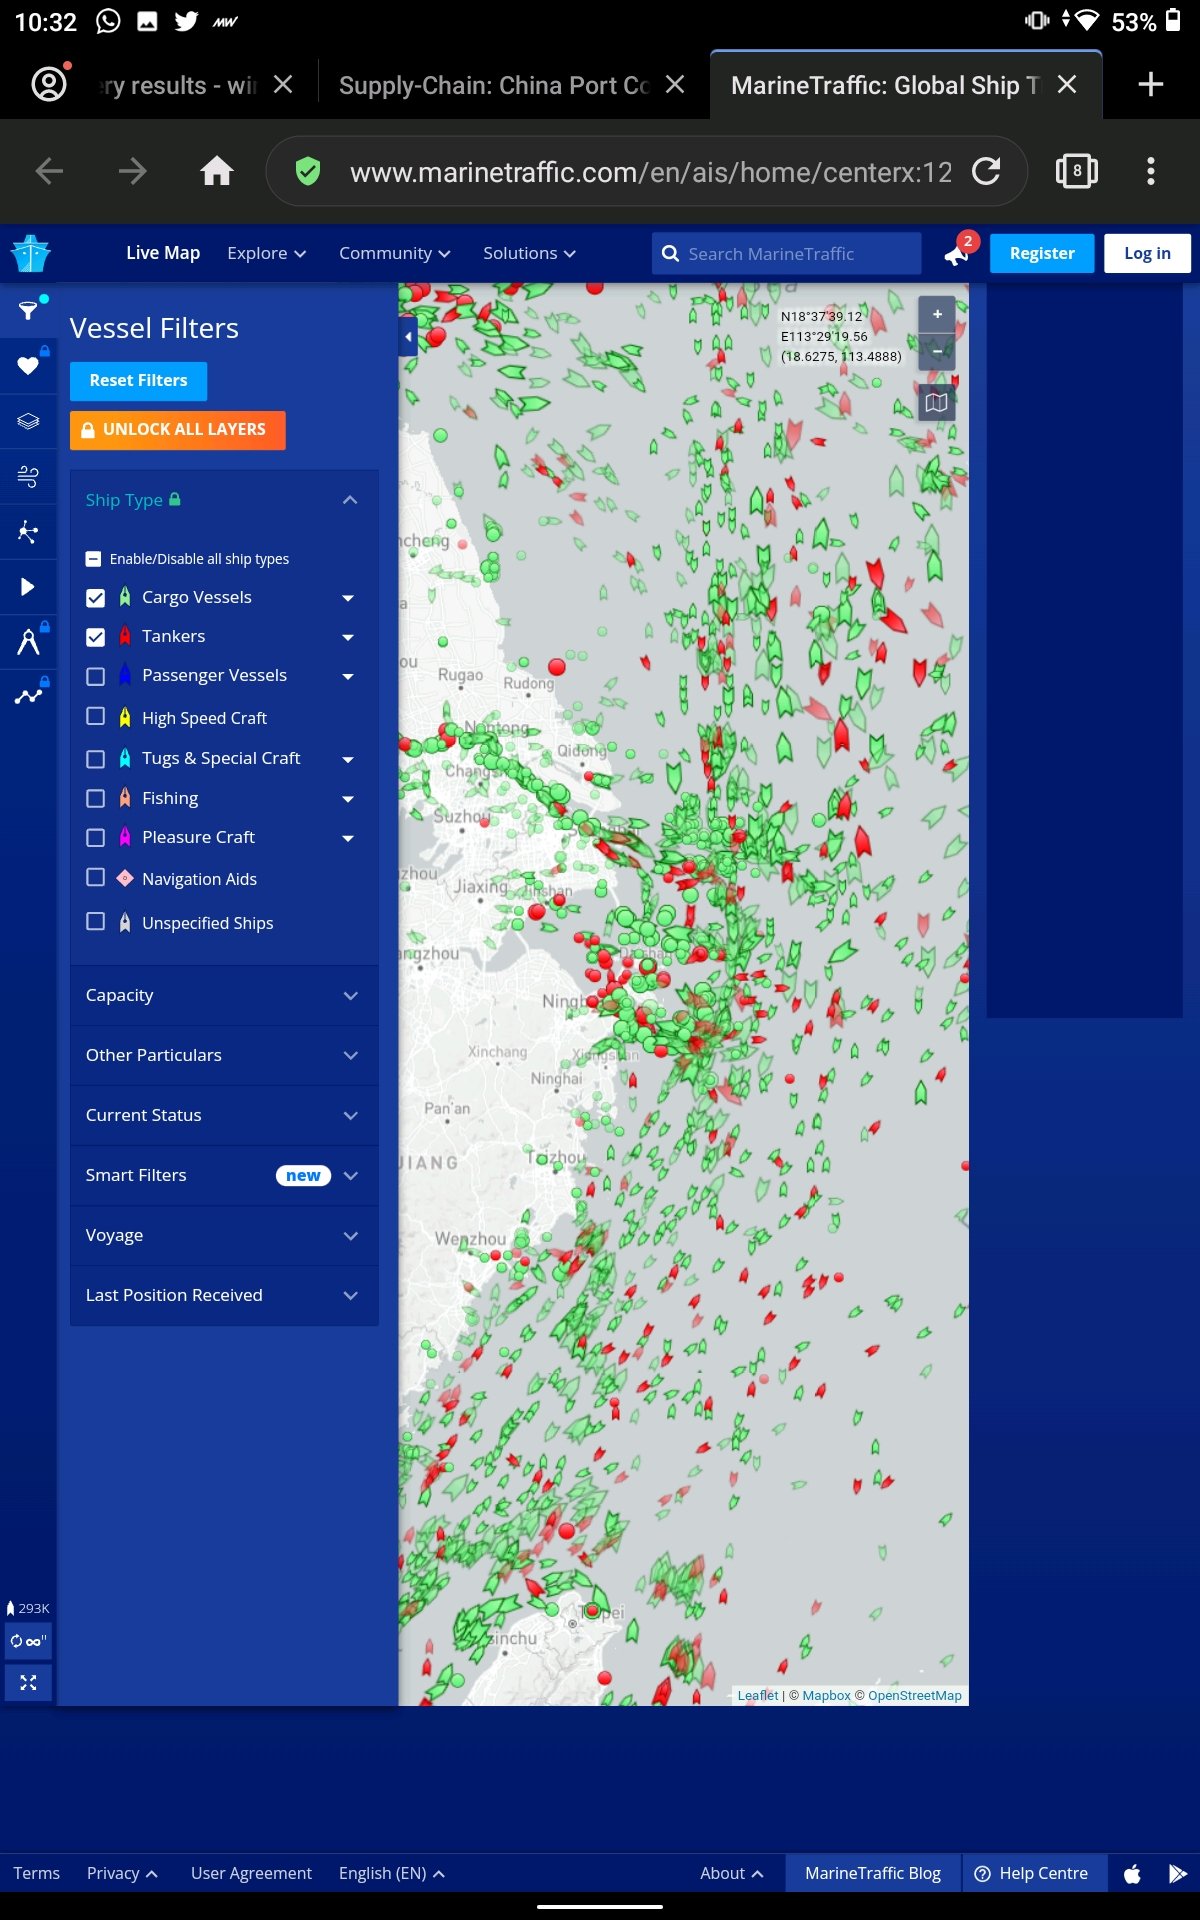This screenshot has height=1920, width=1200.
Task: Click the playback play icon in sidebar
Action: 28,587
